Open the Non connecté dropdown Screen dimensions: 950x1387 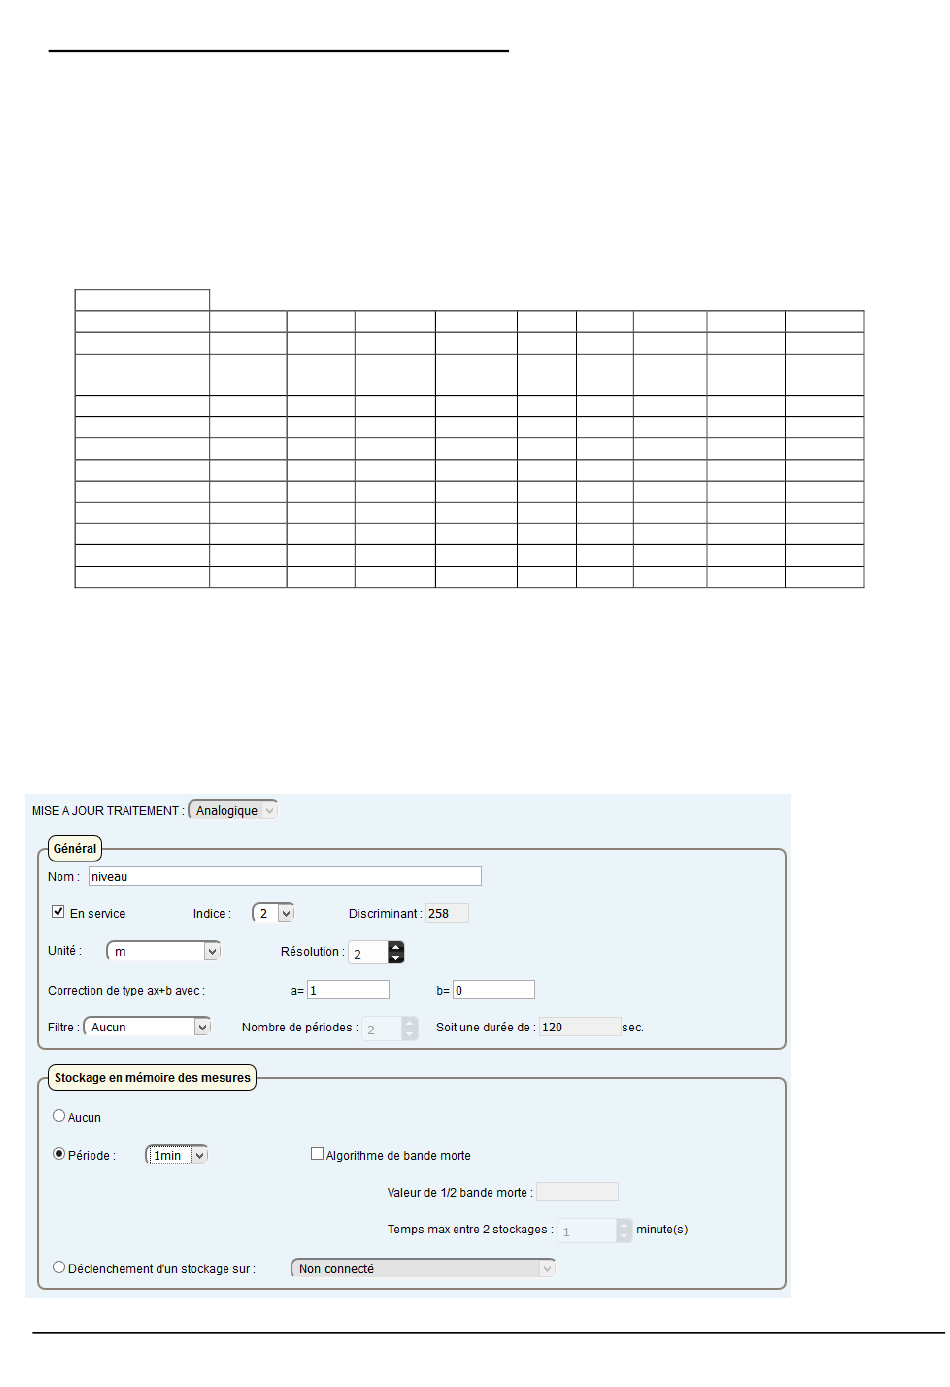pos(423,1269)
